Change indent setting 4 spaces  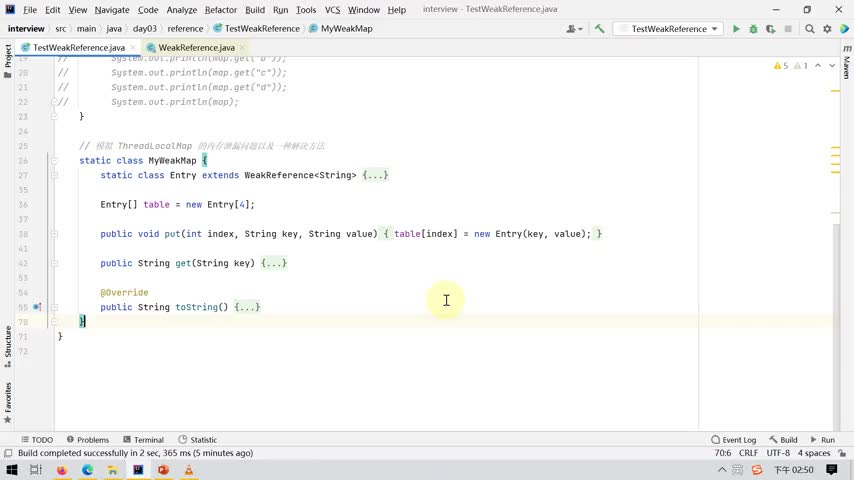[x=814, y=453]
